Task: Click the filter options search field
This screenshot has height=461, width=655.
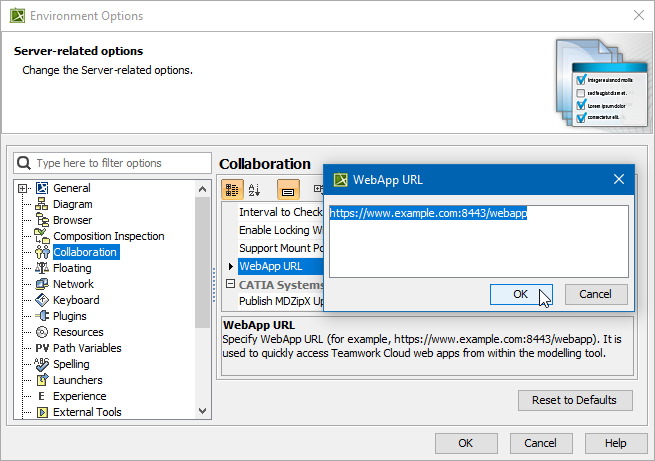Action: (110, 163)
